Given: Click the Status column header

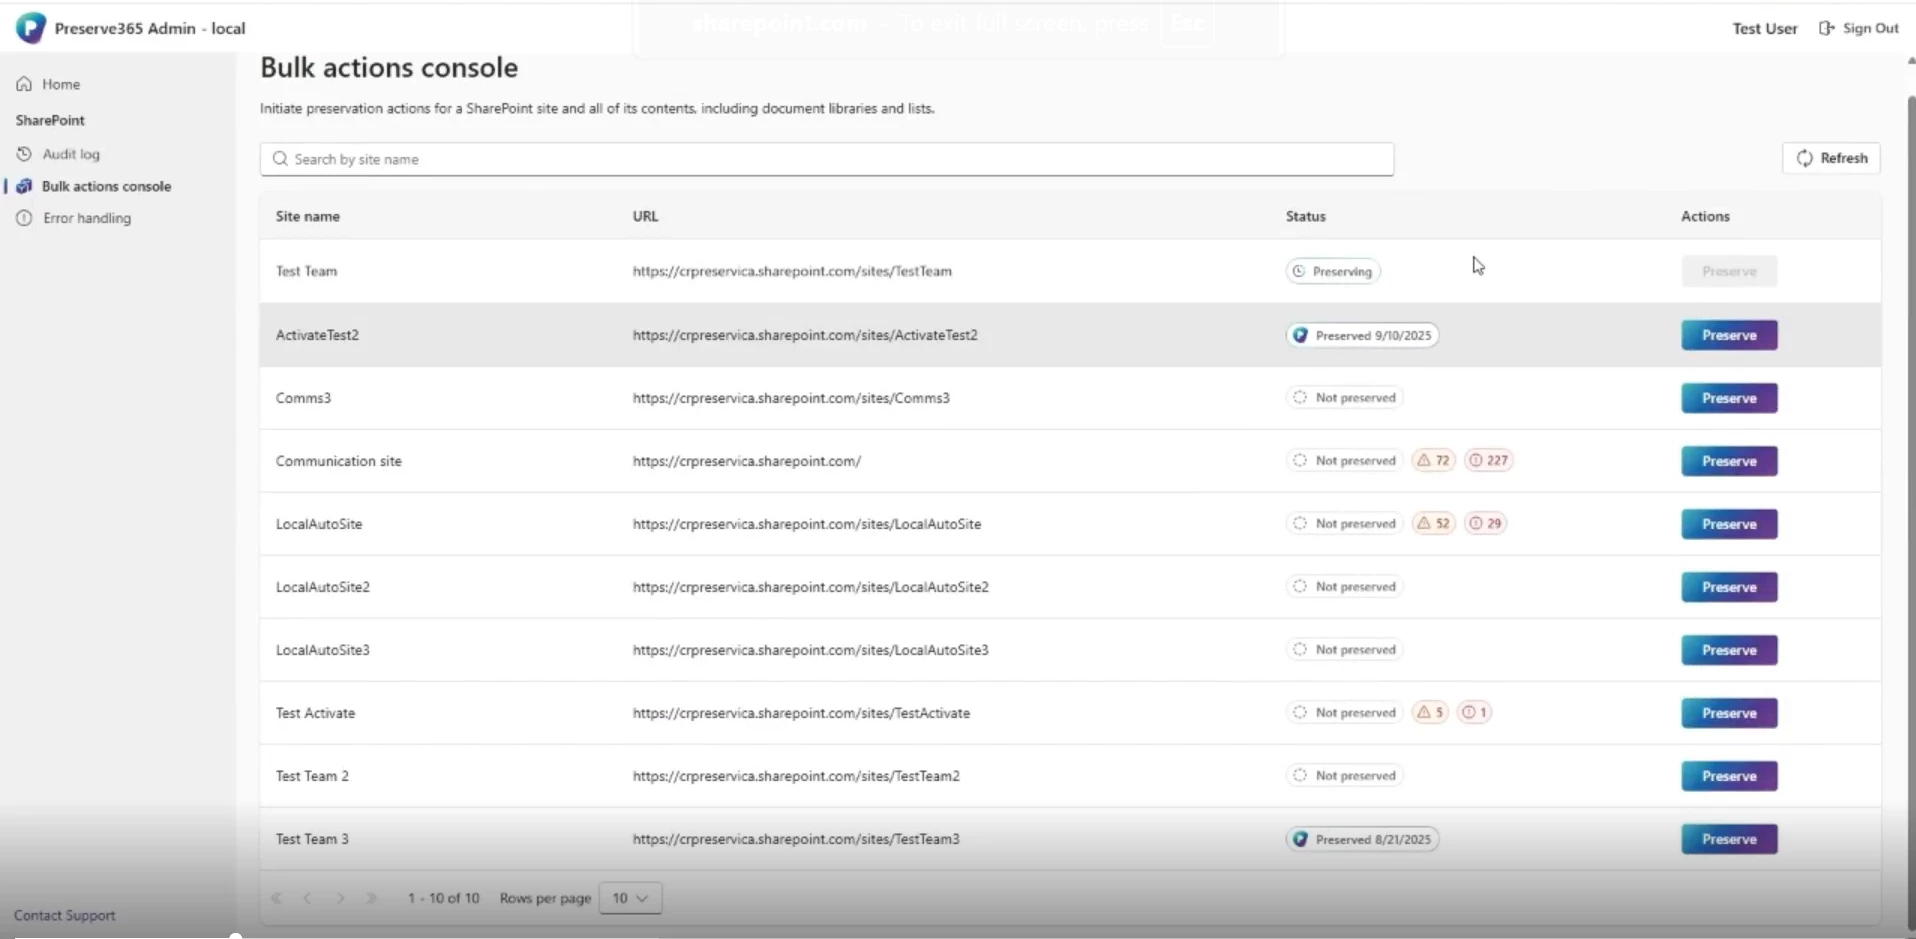Looking at the screenshot, I should [x=1305, y=216].
